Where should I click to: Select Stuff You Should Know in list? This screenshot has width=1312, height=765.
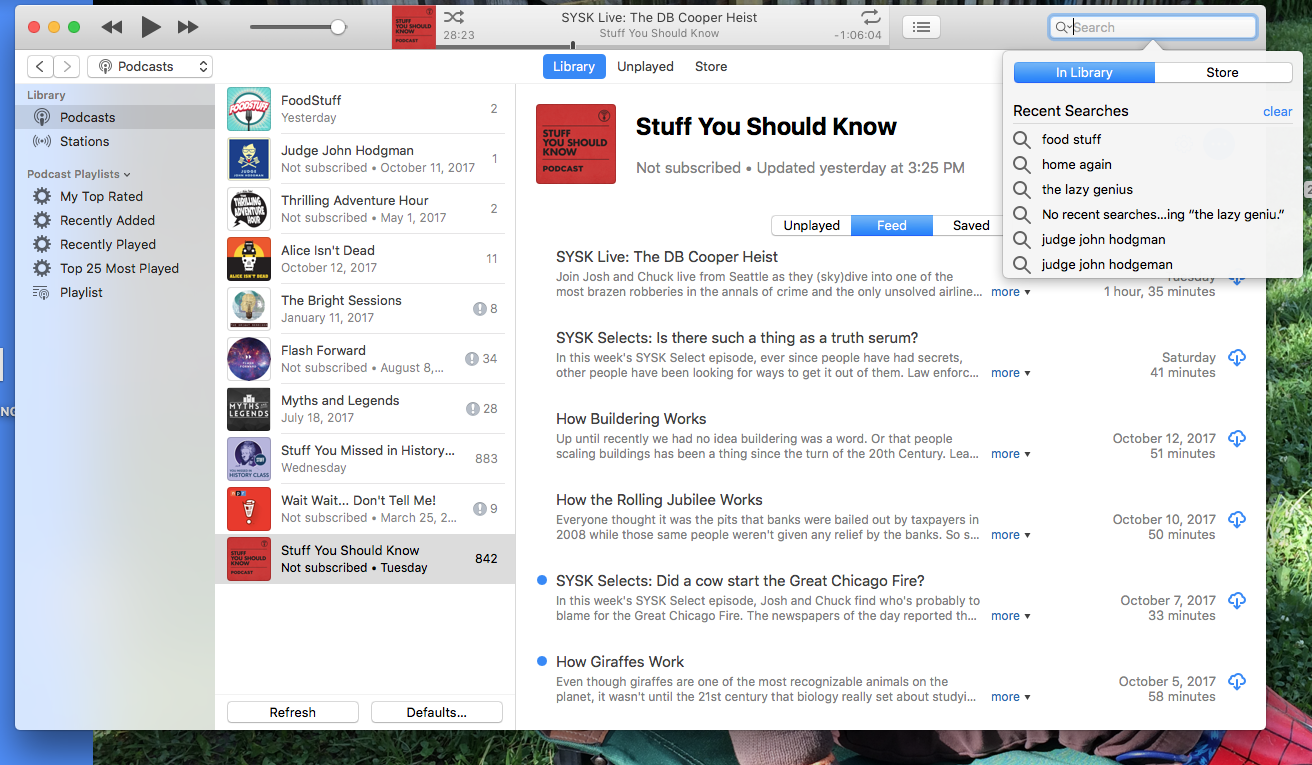pyautogui.click(x=365, y=559)
